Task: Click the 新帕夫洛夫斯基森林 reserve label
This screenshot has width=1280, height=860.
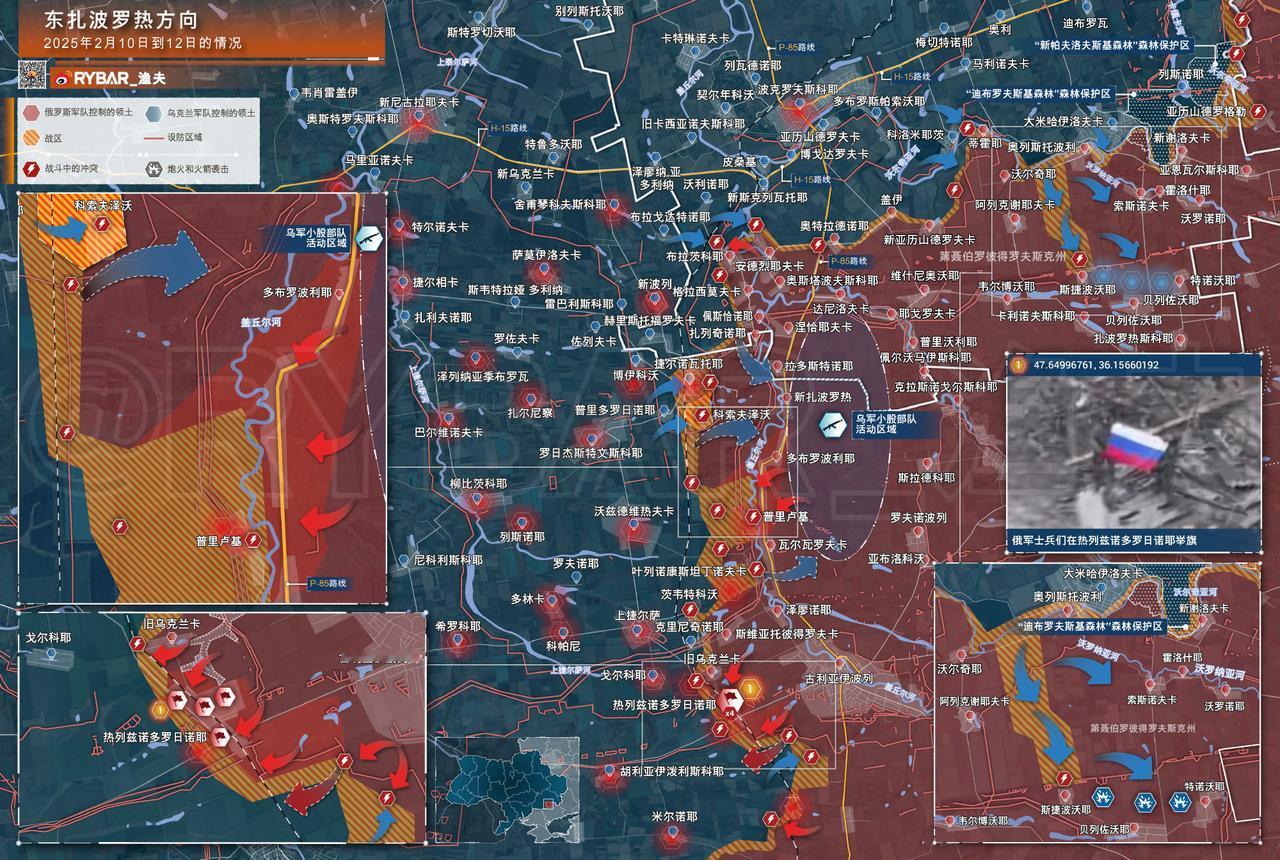Action: point(1112,46)
